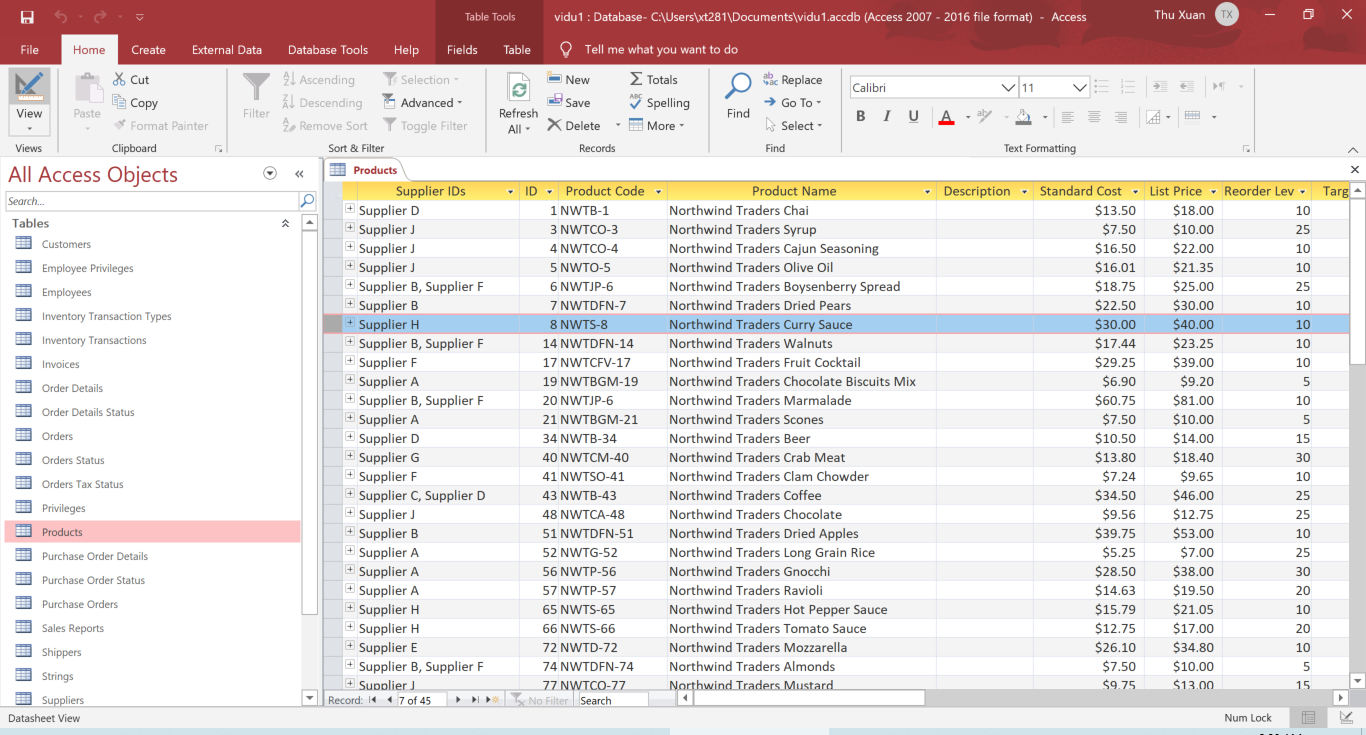Open font color dropdown arrow
The width and height of the screenshot is (1366, 735).
pyautogui.click(x=967, y=117)
